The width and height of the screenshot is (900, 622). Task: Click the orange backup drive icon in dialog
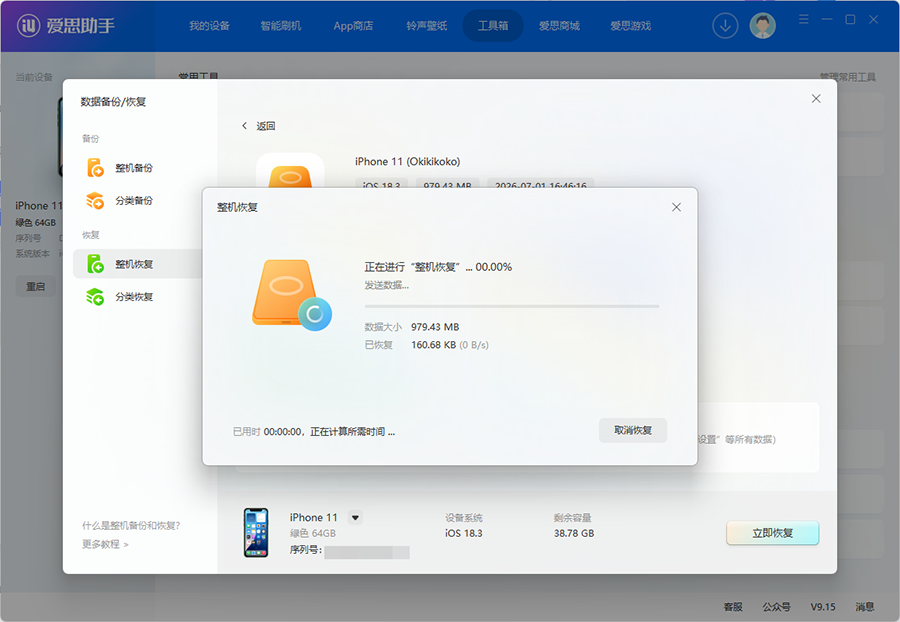[x=284, y=292]
